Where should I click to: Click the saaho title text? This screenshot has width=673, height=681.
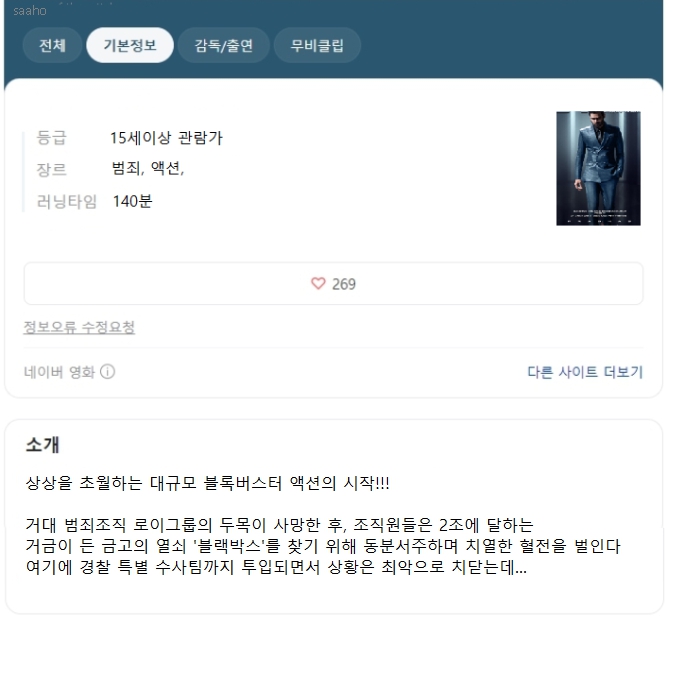click(30, 10)
